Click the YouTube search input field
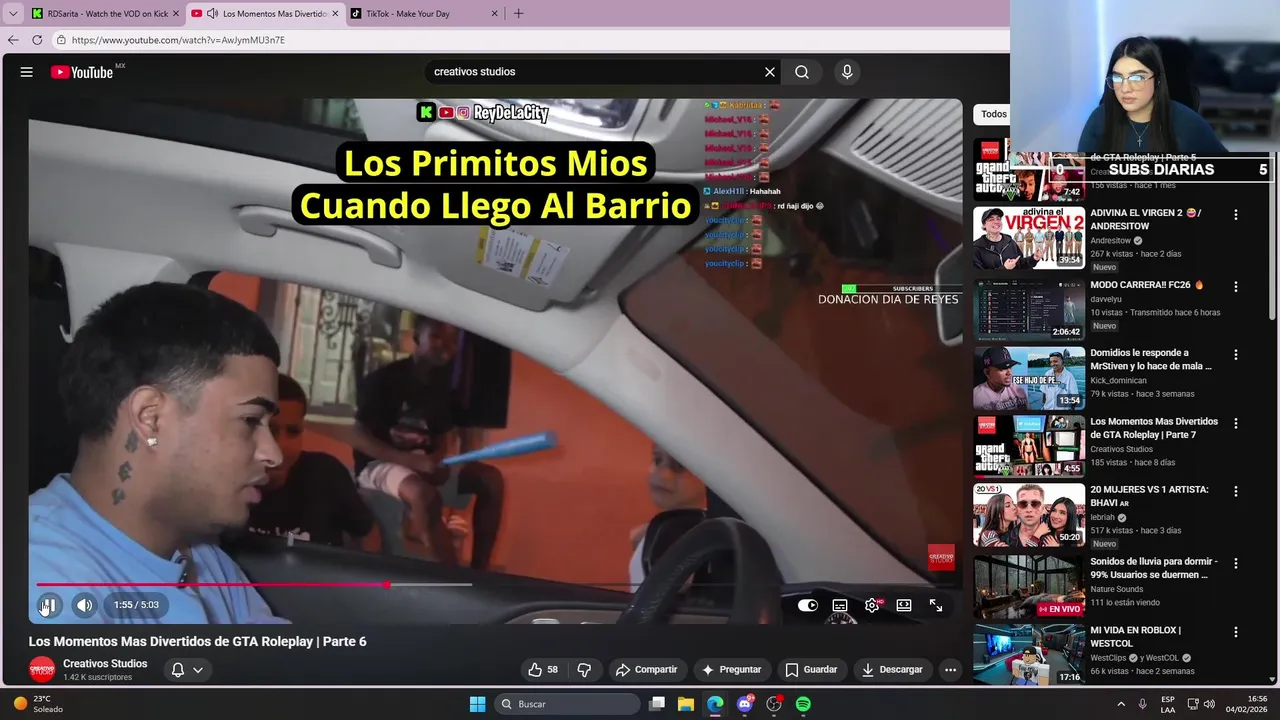Image resolution: width=1280 pixels, height=720 pixels. click(595, 72)
